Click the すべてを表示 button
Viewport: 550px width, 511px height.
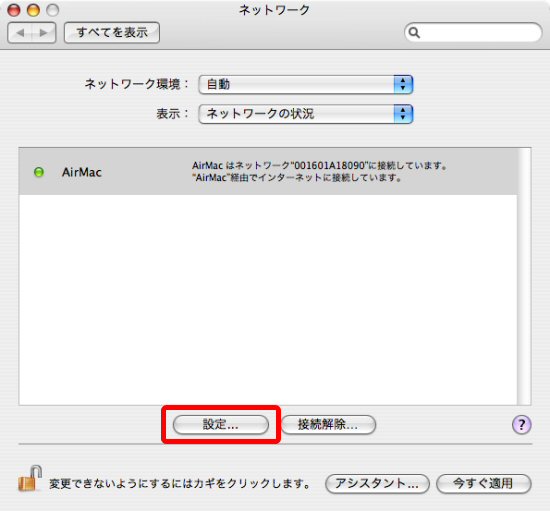tap(112, 32)
